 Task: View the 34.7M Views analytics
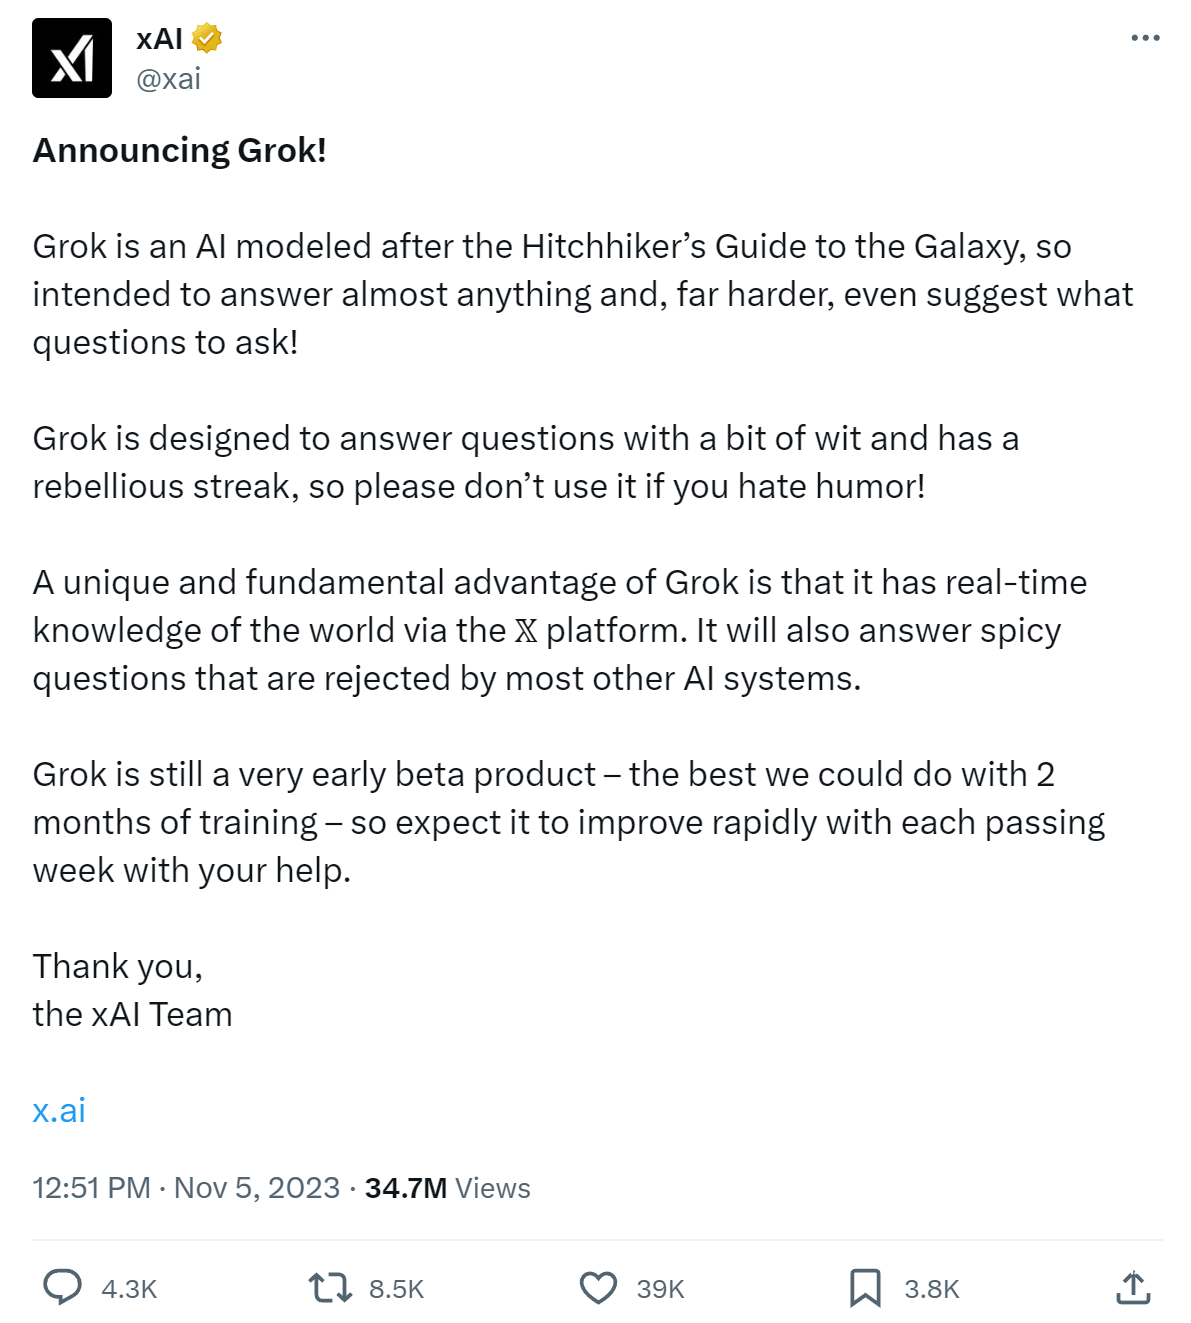[447, 1188]
